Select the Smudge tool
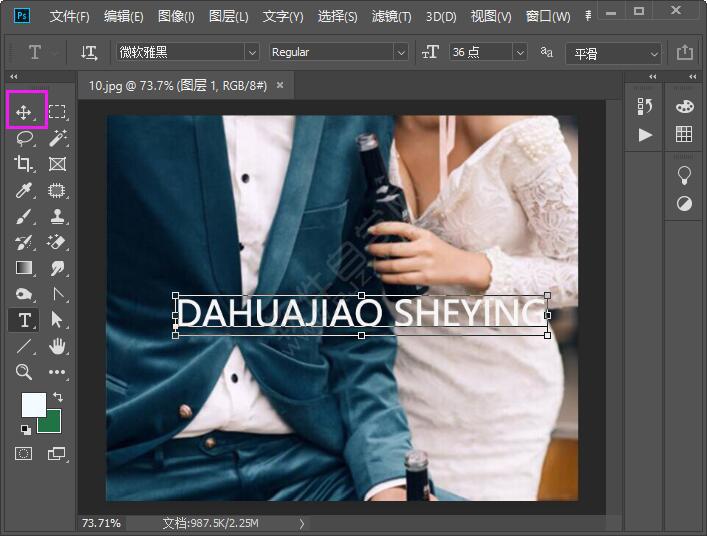Screen dimensions: 707x536 coord(57,268)
